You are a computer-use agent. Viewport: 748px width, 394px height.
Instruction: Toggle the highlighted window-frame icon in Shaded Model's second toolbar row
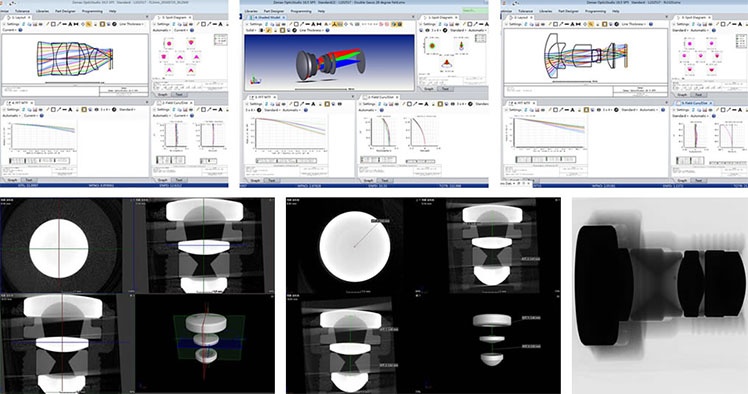pos(282,30)
